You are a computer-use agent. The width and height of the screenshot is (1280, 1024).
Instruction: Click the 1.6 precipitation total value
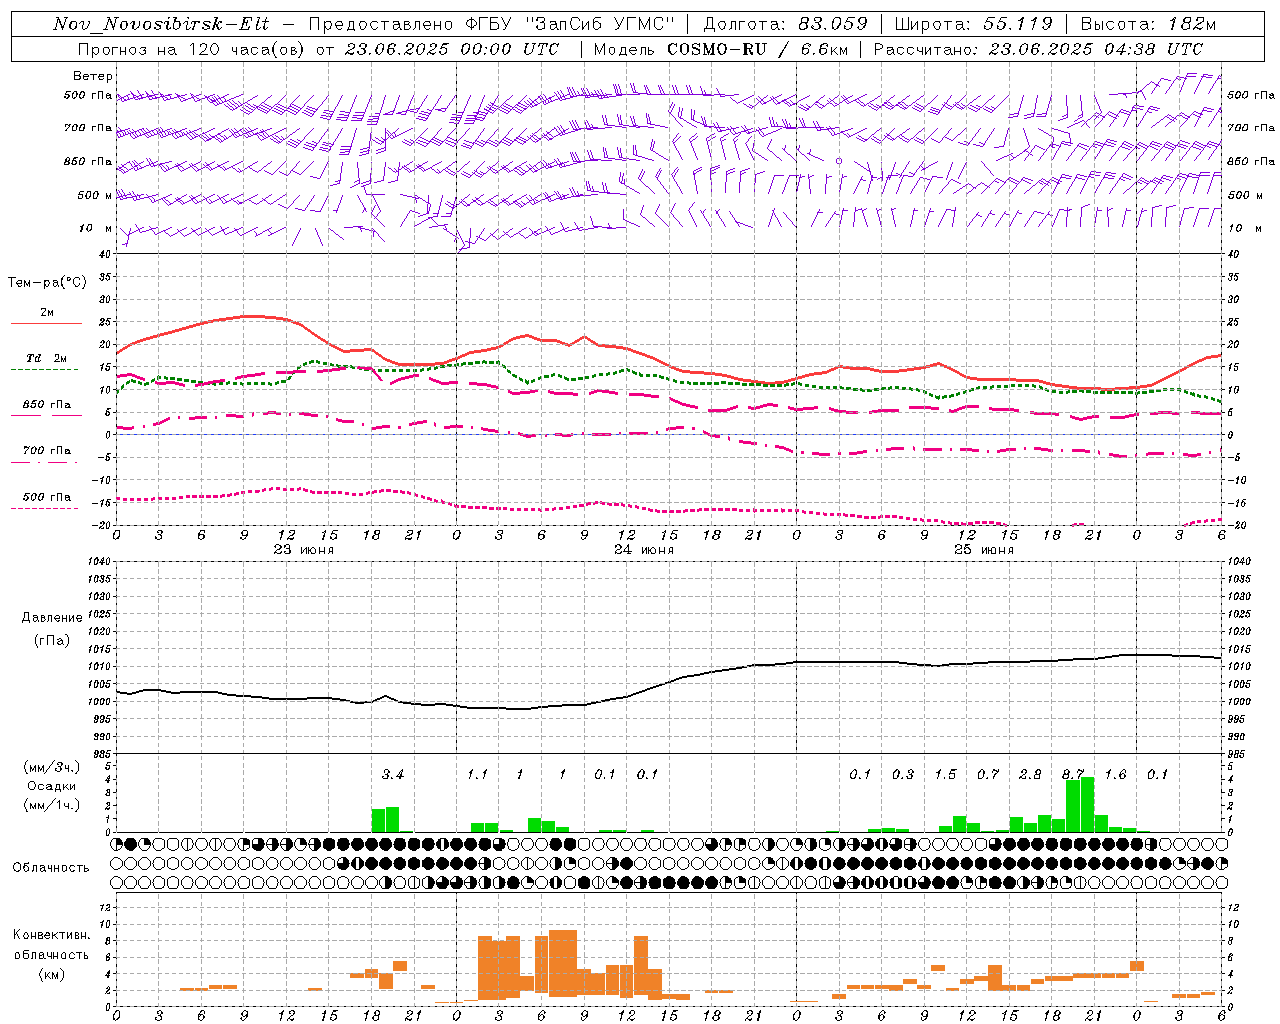(1115, 775)
